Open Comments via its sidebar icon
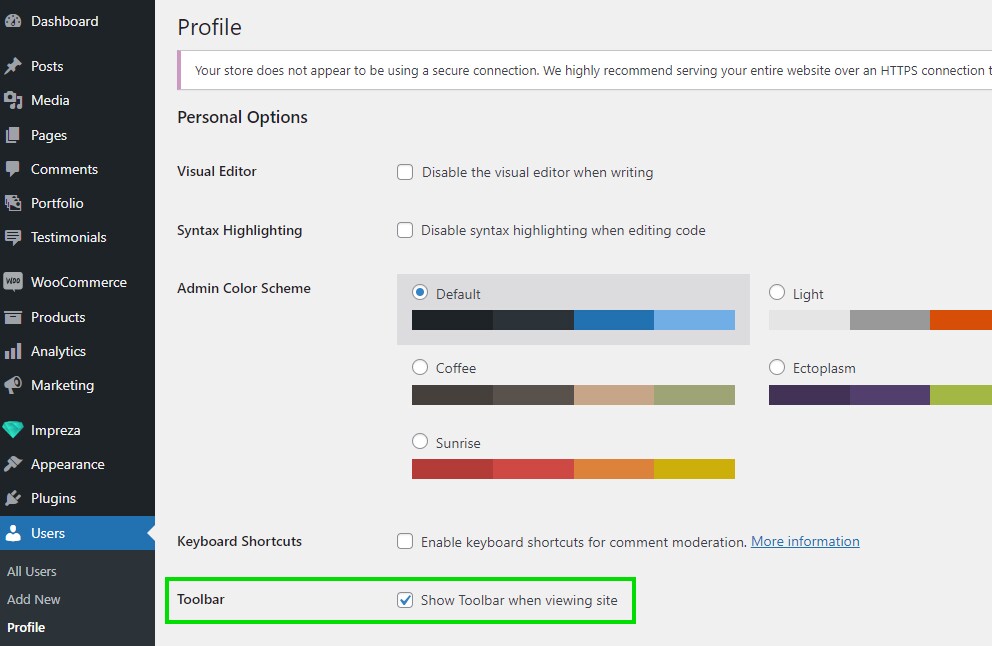 [x=14, y=169]
